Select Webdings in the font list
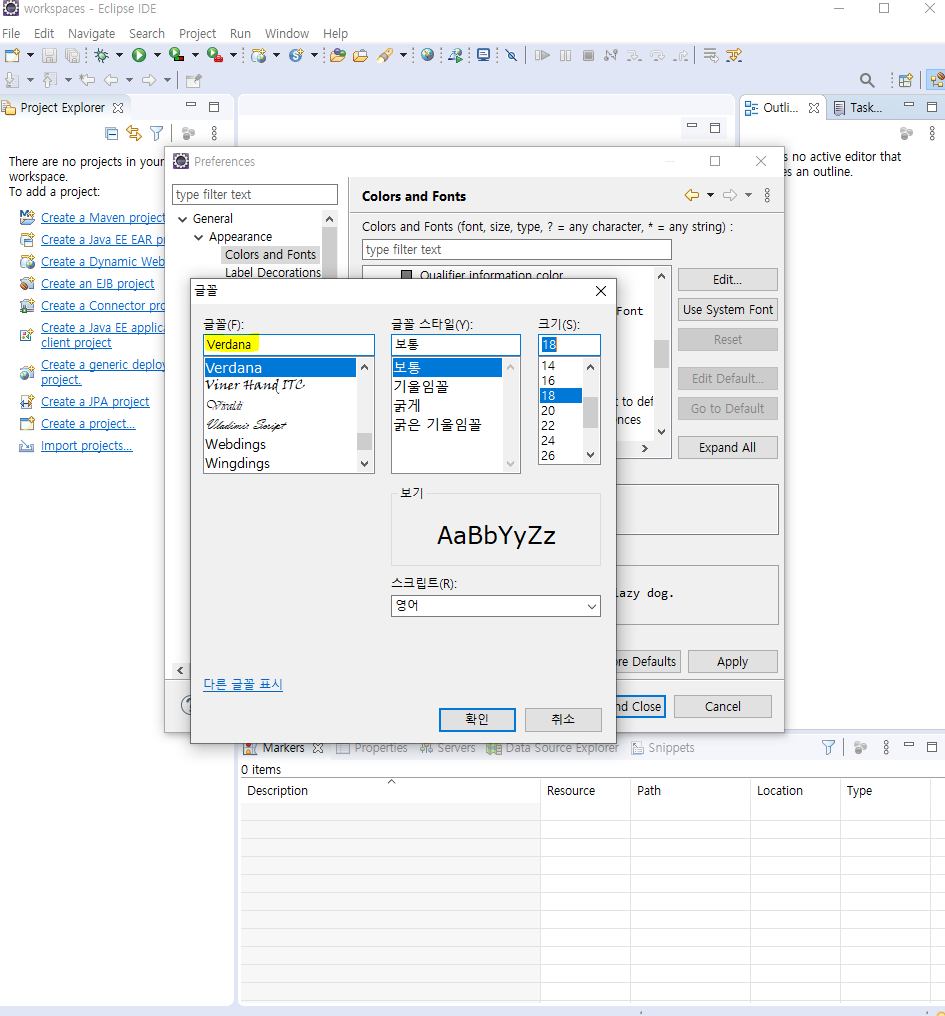The height and width of the screenshot is (1016, 945). pos(235,444)
